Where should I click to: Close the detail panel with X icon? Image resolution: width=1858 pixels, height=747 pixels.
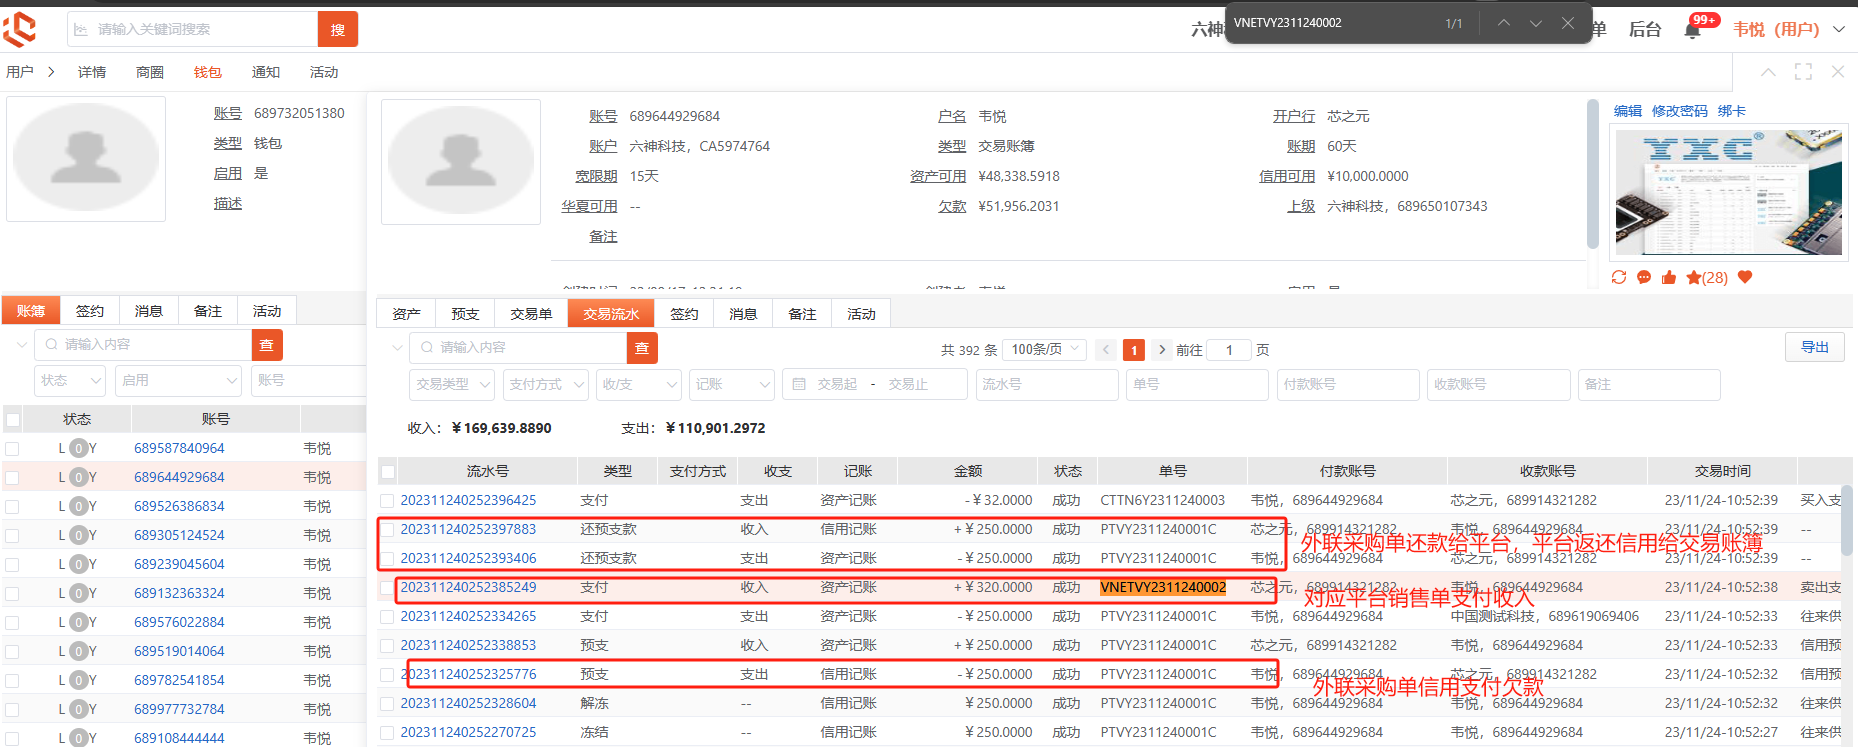1838,72
